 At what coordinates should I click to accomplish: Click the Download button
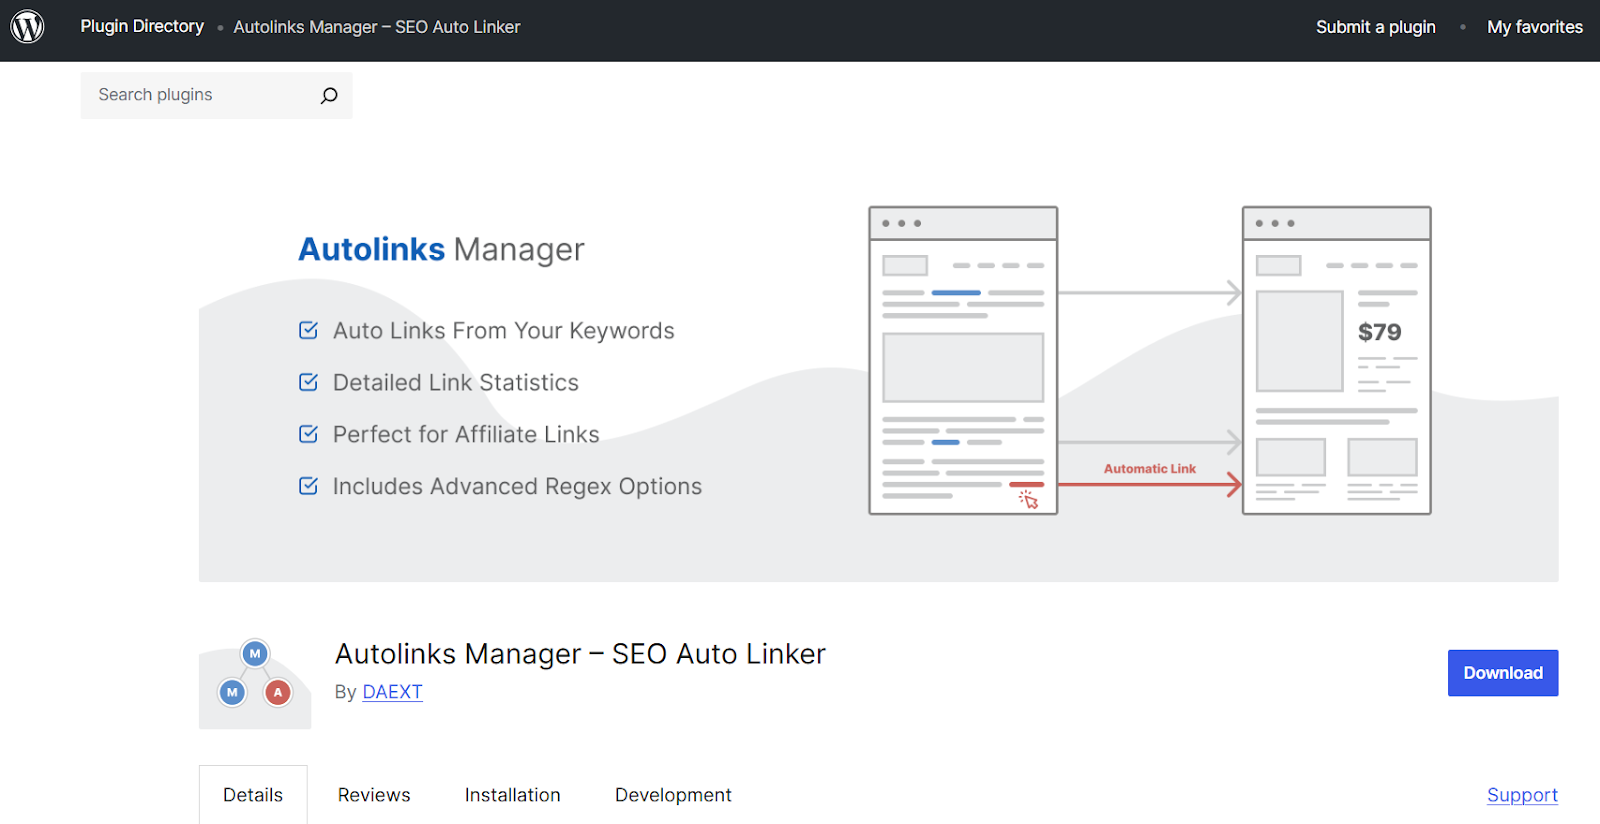1503,673
